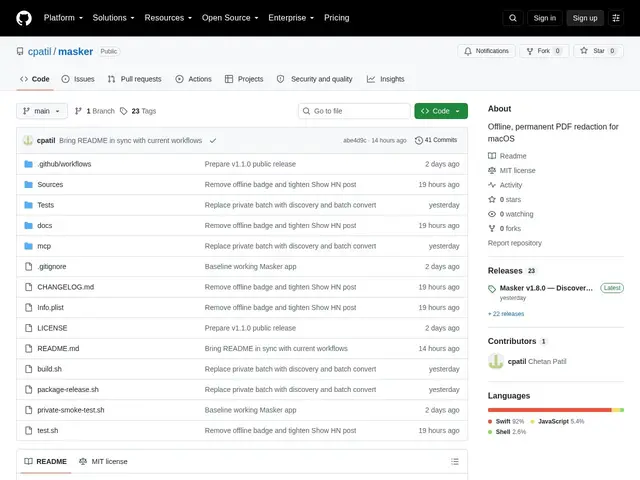Click the Shell 2.6% language link
640x480 pixels.
[x=507, y=432]
